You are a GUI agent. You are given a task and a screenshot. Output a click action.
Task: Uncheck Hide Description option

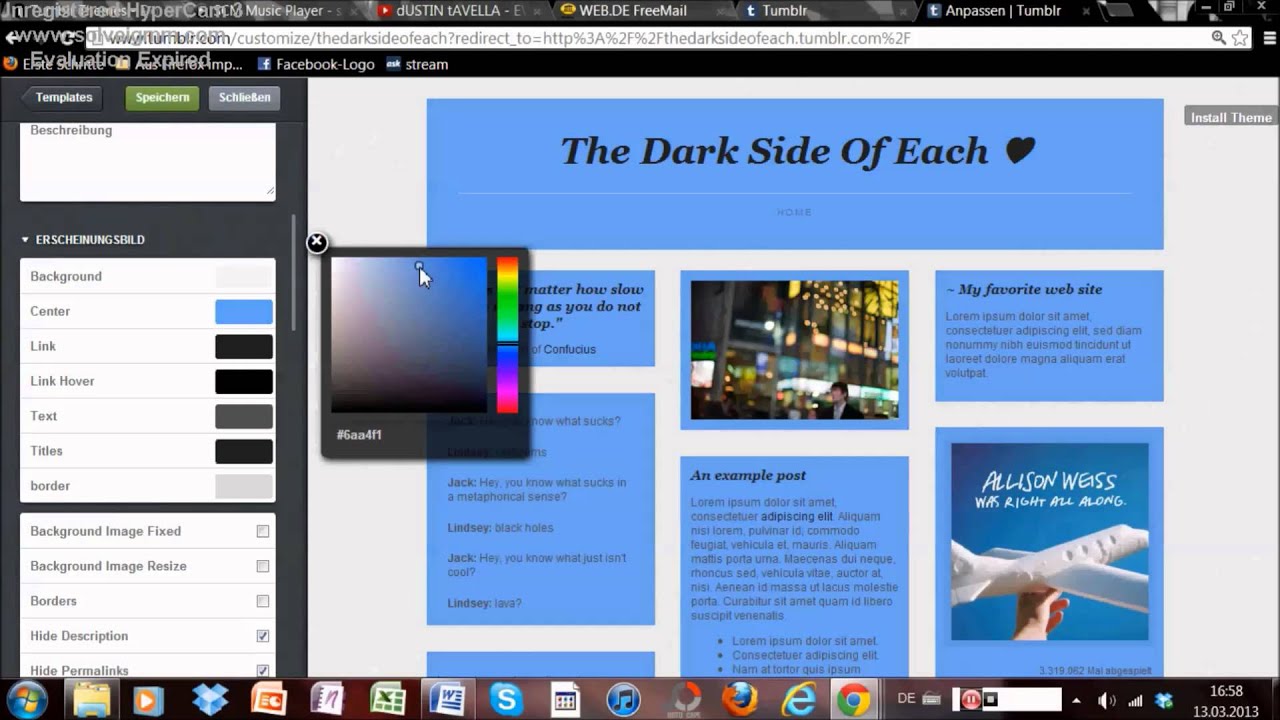tap(262, 636)
